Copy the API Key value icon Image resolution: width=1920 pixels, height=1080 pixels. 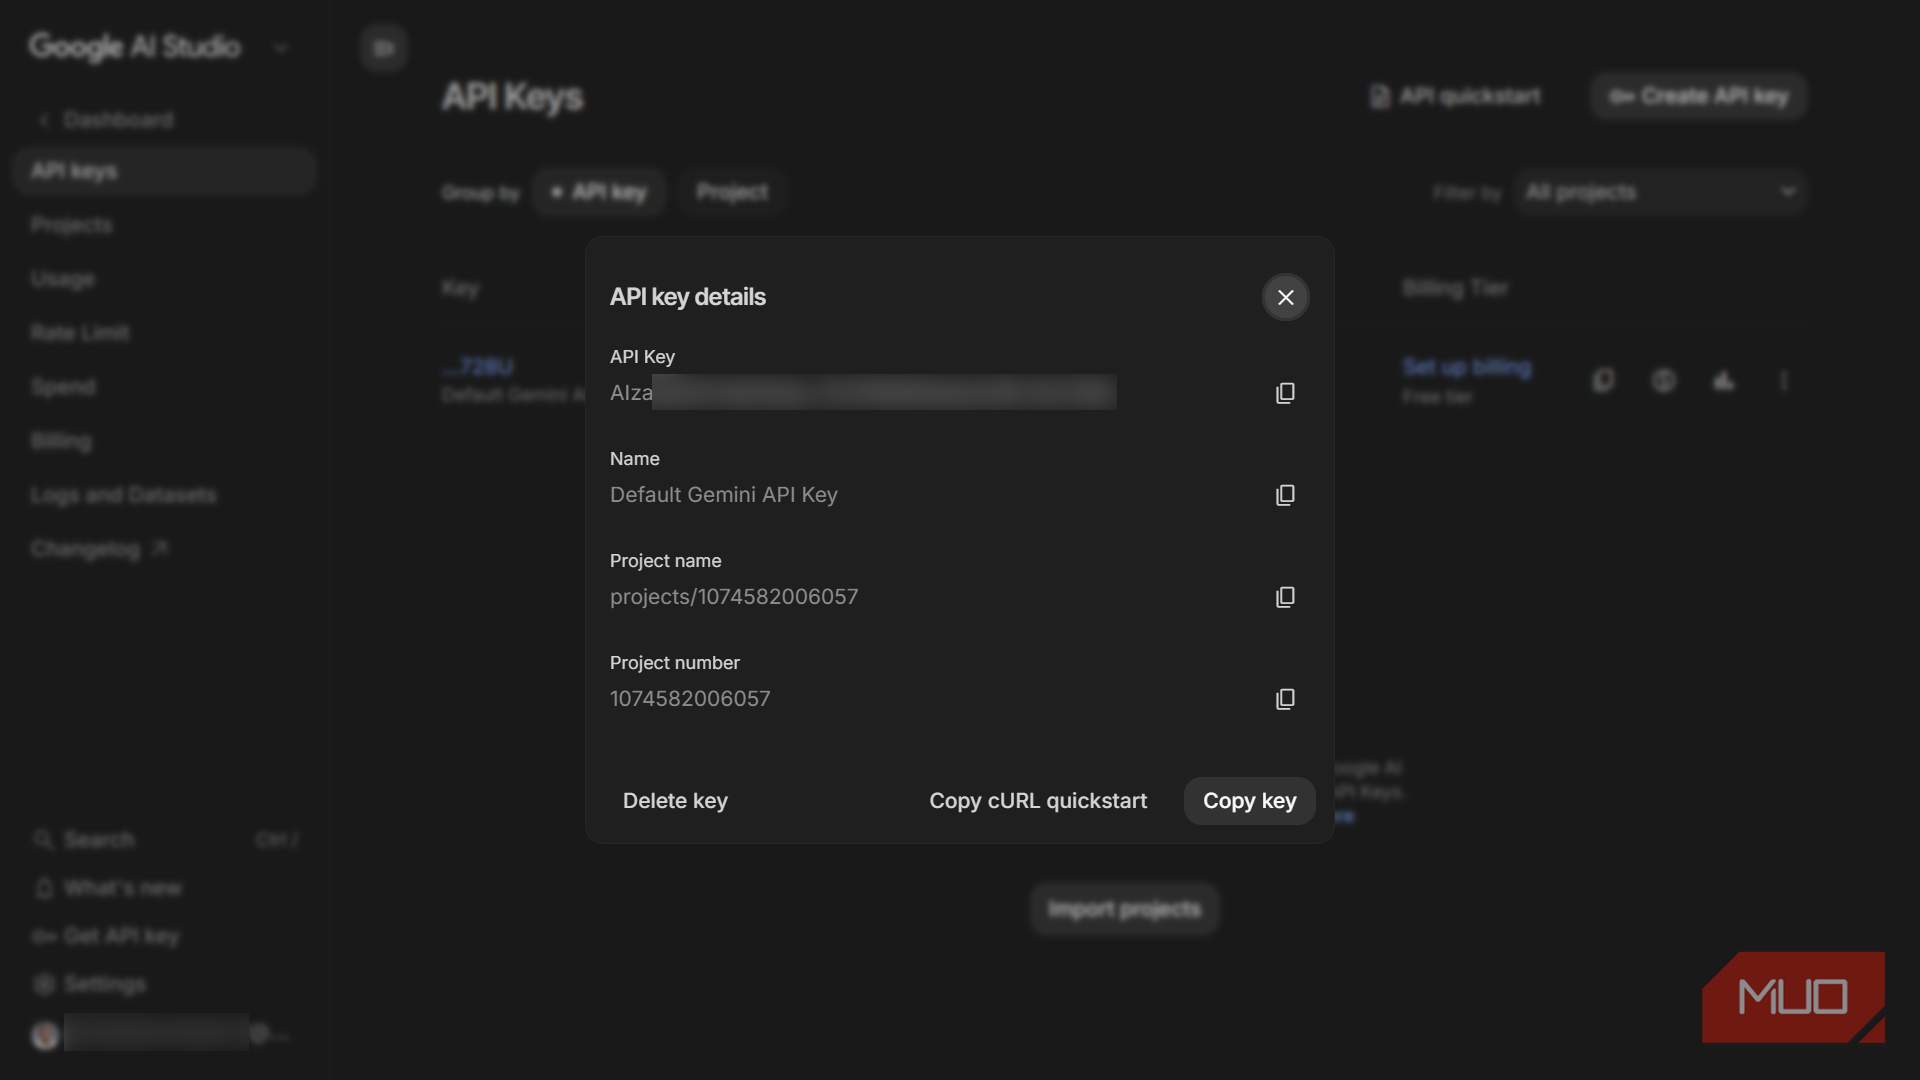[1285, 393]
